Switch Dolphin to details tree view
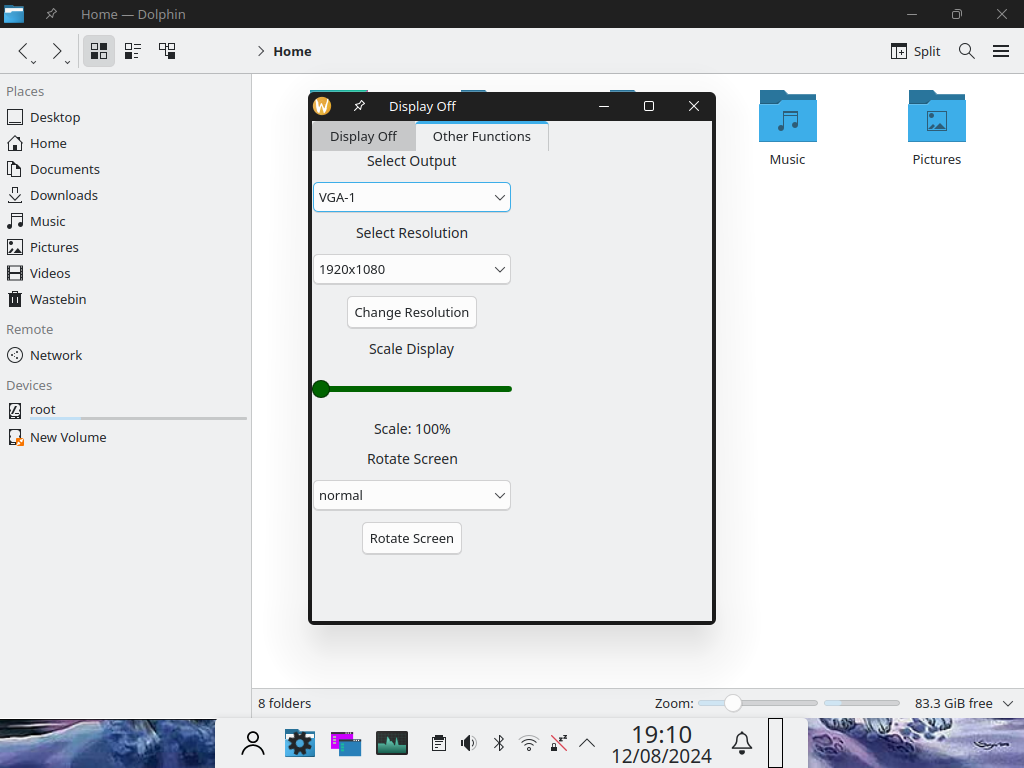1024x768 pixels. [167, 51]
